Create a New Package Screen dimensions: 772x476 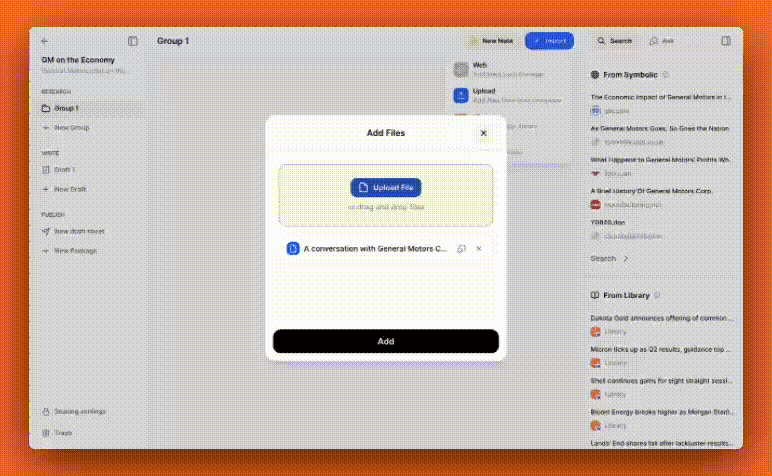(70, 251)
